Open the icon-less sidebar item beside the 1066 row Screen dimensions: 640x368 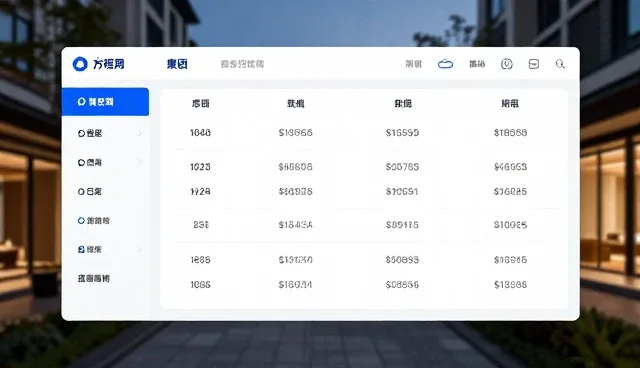tap(94, 279)
